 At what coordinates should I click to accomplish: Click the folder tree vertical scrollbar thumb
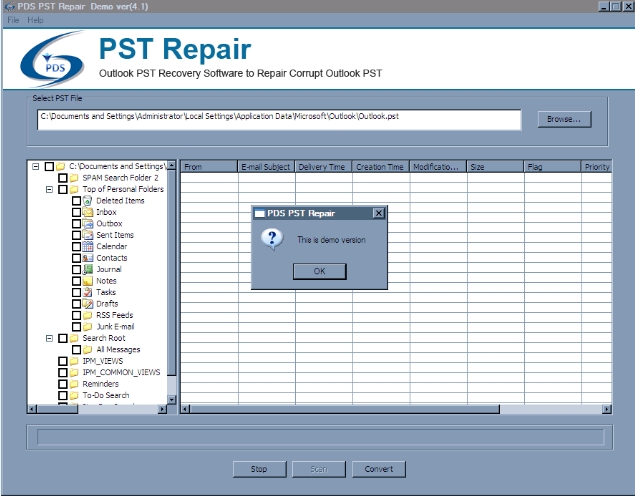click(171, 273)
